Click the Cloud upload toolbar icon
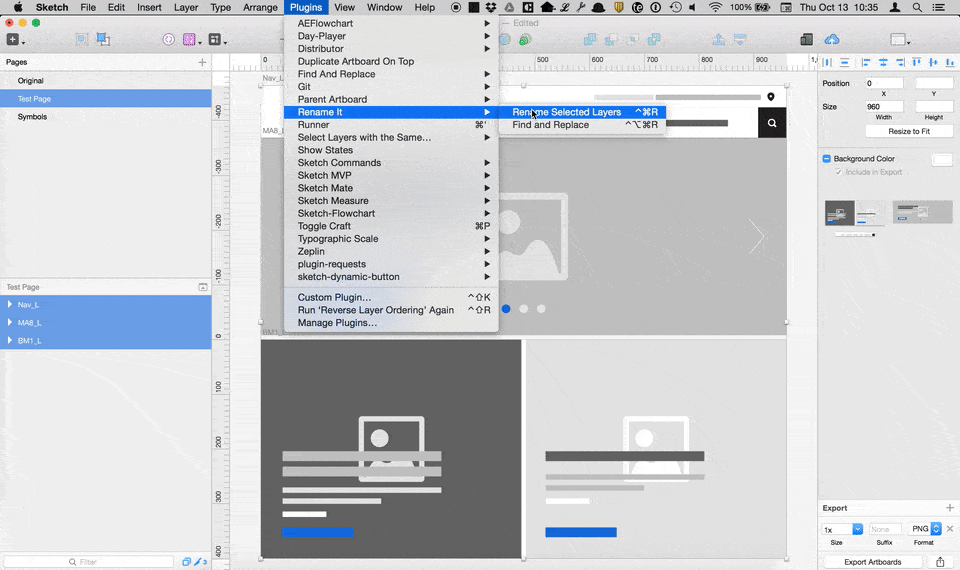The image size is (960, 570). click(x=831, y=40)
